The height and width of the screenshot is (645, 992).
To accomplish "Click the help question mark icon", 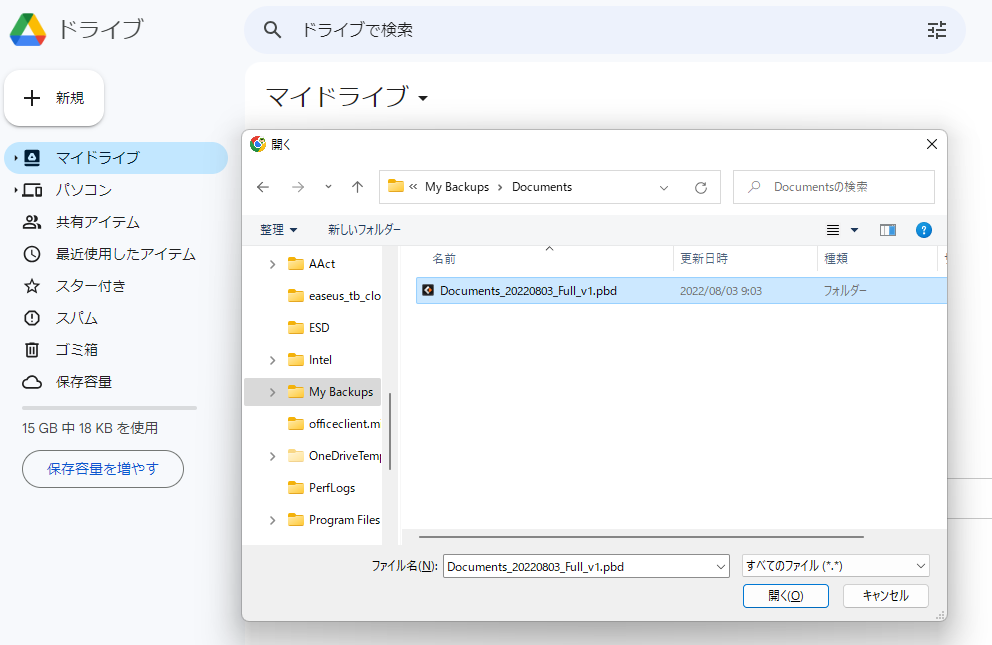I will pos(923,229).
